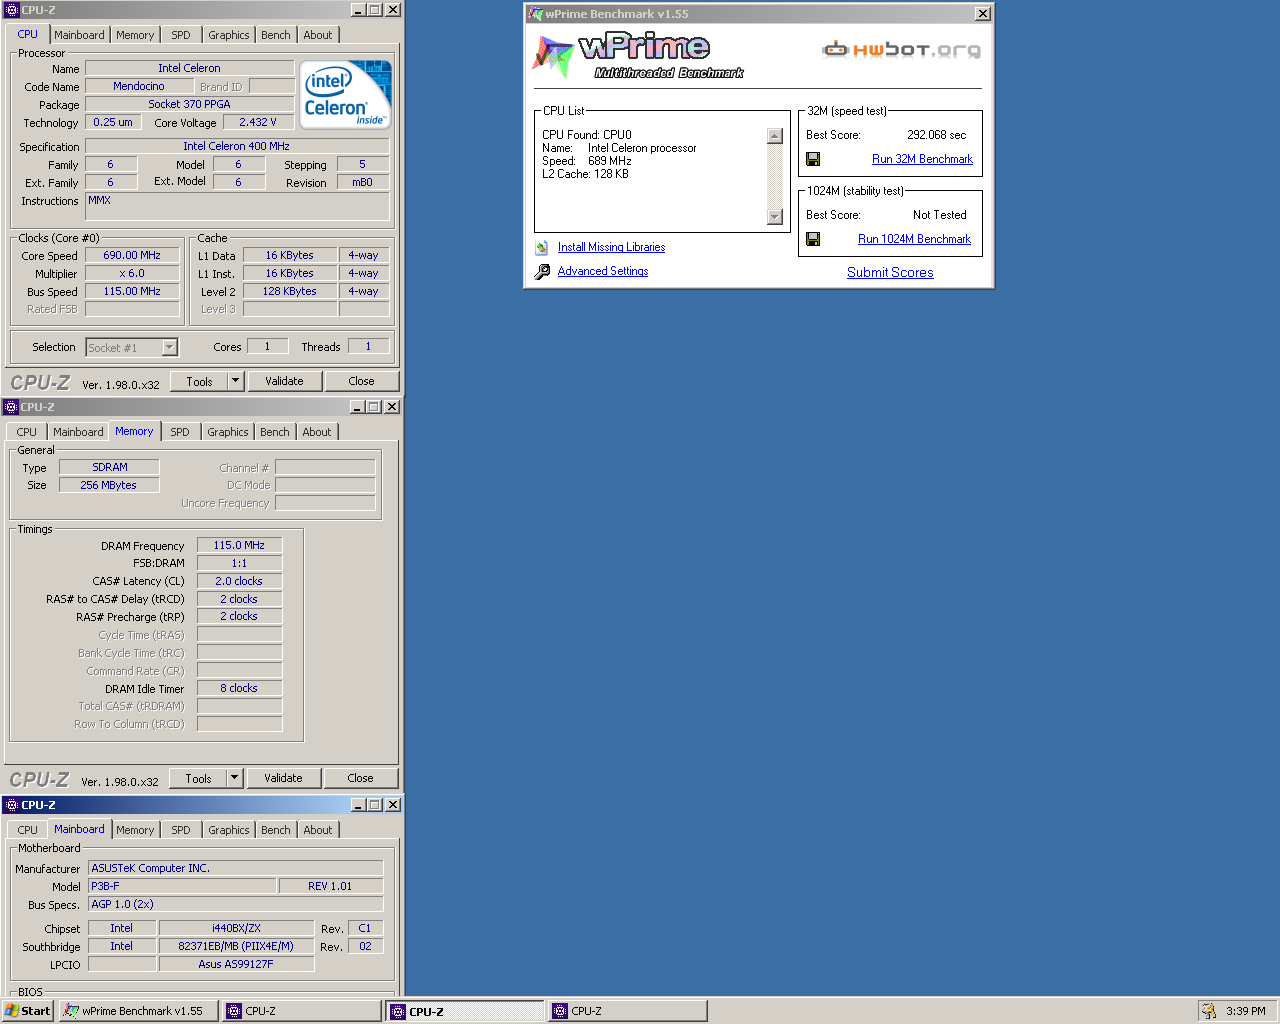The image size is (1280, 1024).
Task: Click the Bus Speed 115.00 MHz field
Action: (x=132, y=291)
